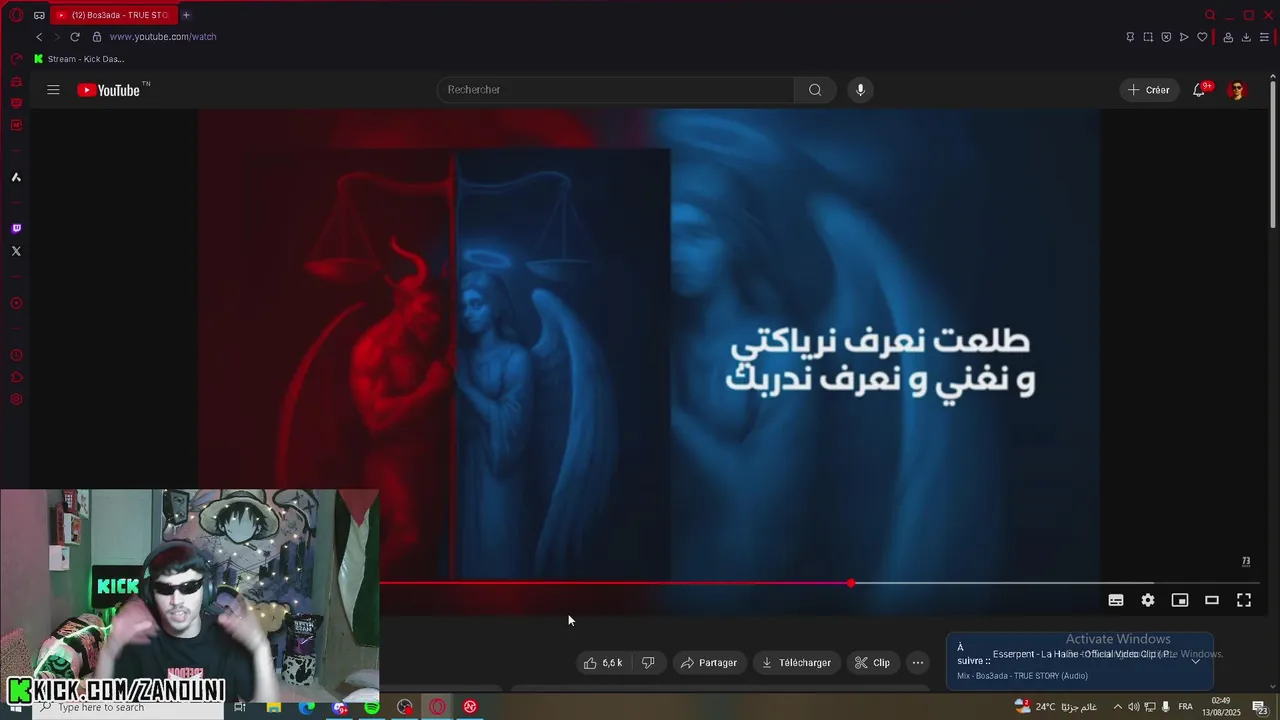Screen dimensions: 1280x720
Task: Open the ad blocker shield icon
Action: 1166,37
